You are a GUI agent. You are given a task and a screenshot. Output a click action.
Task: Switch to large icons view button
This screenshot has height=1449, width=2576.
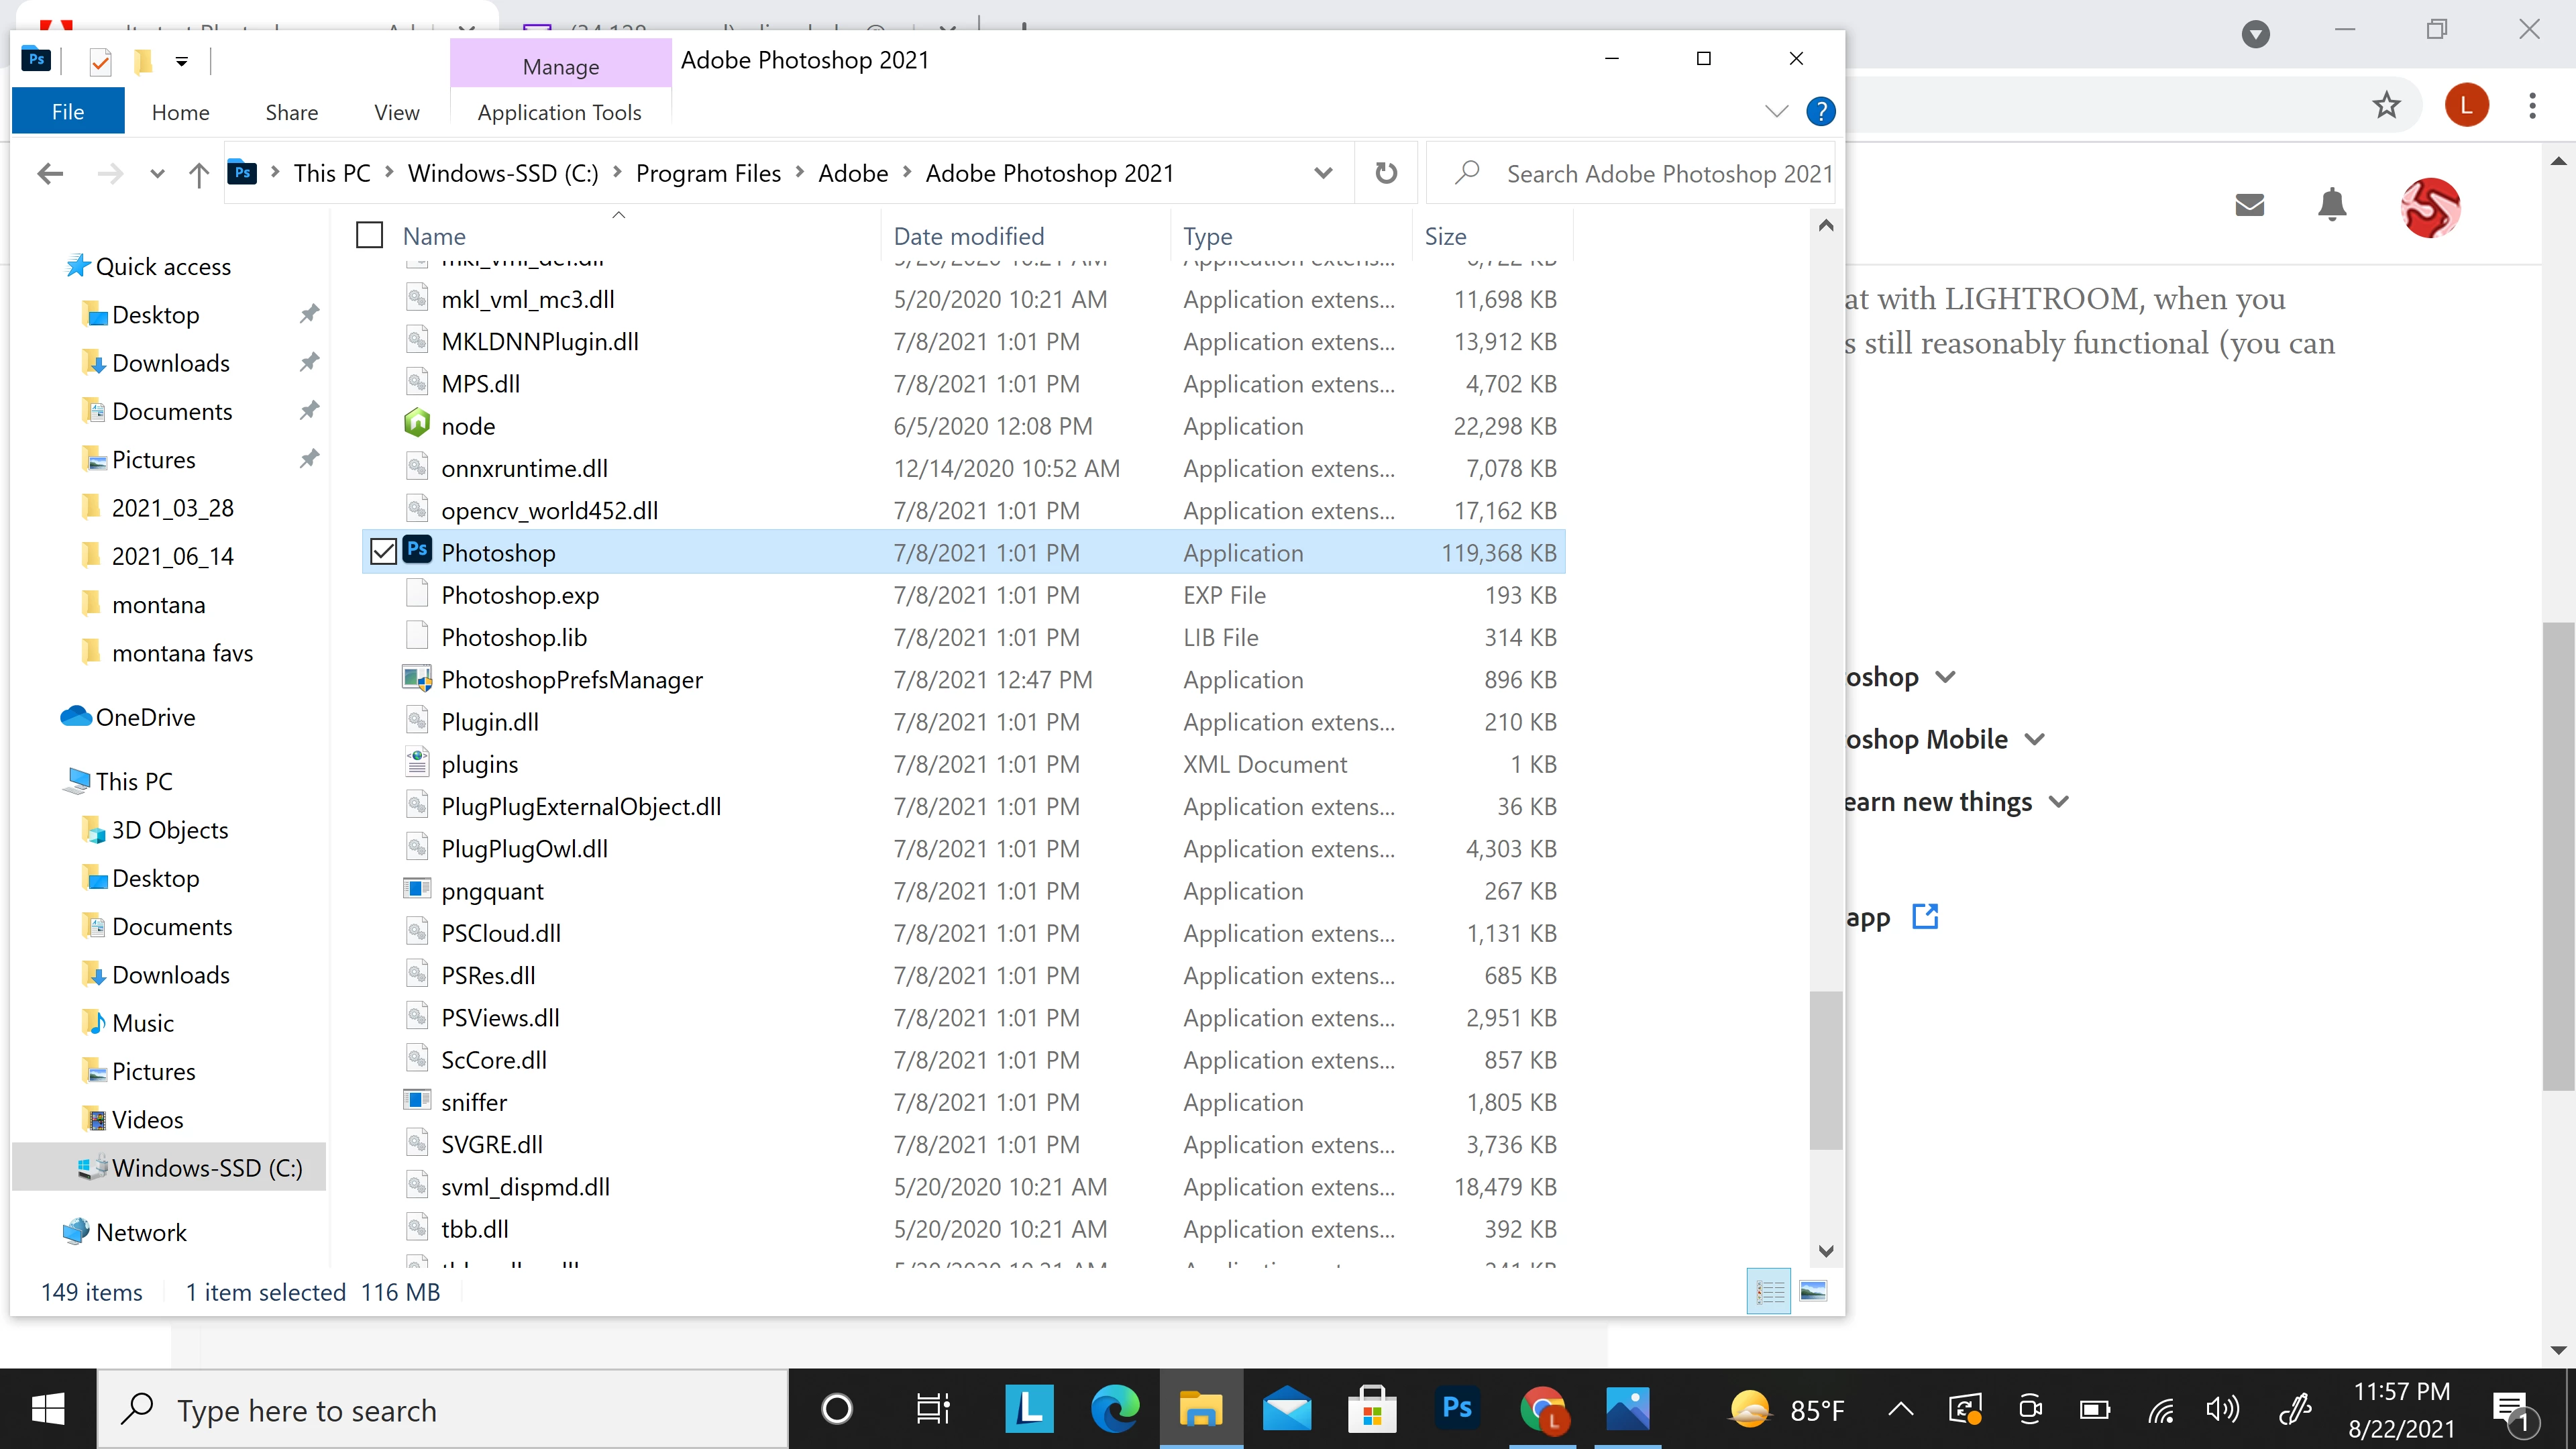click(1813, 1291)
